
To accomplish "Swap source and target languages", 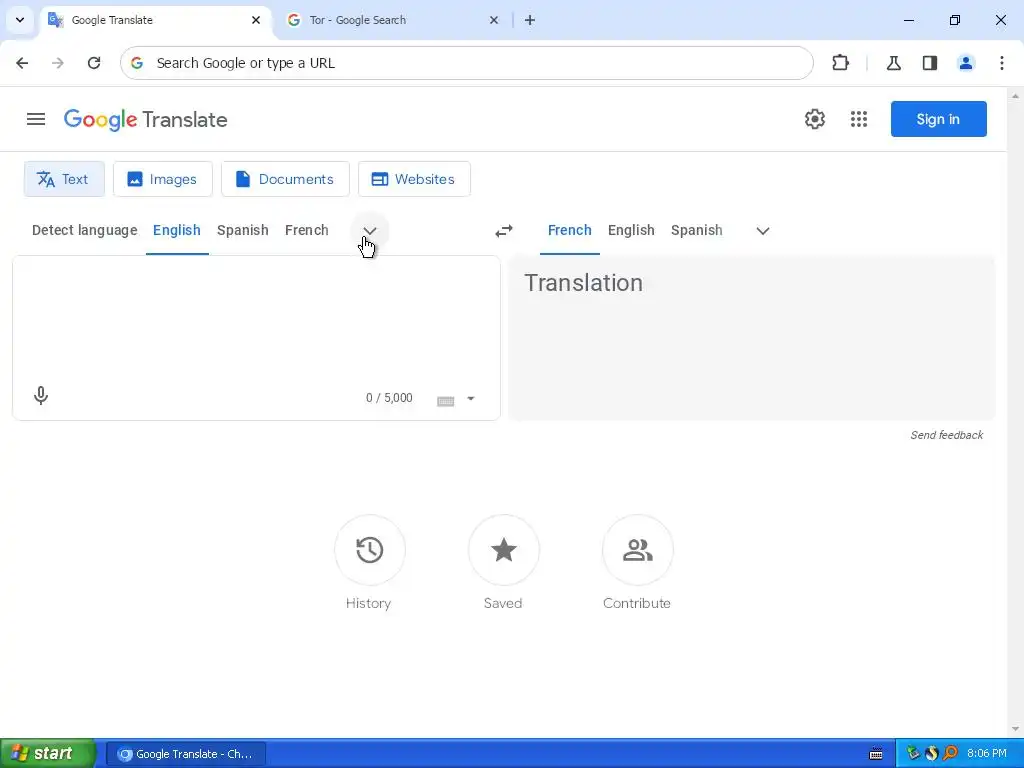I will point(504,231).
